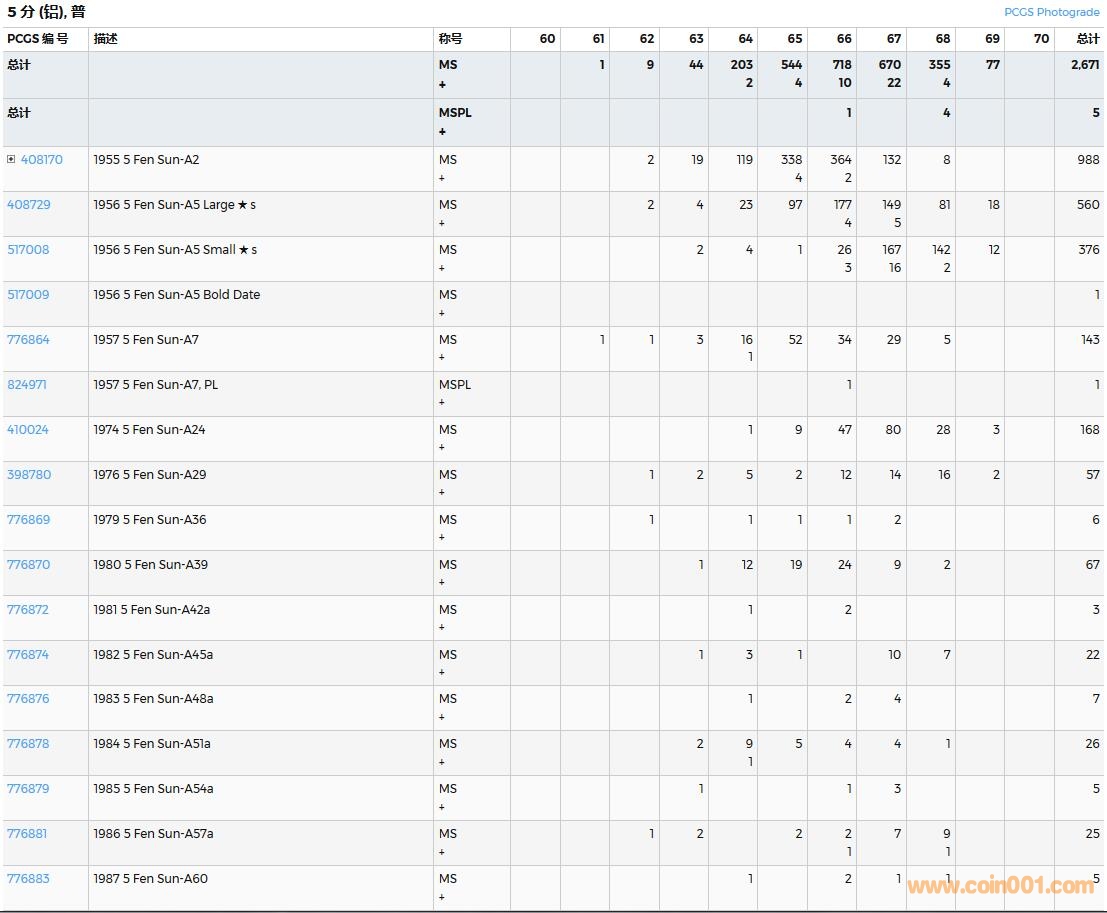Viewport: 1107px width, 913px height.
Task: Click PCGS number 398780
Action: click(29, 475)
